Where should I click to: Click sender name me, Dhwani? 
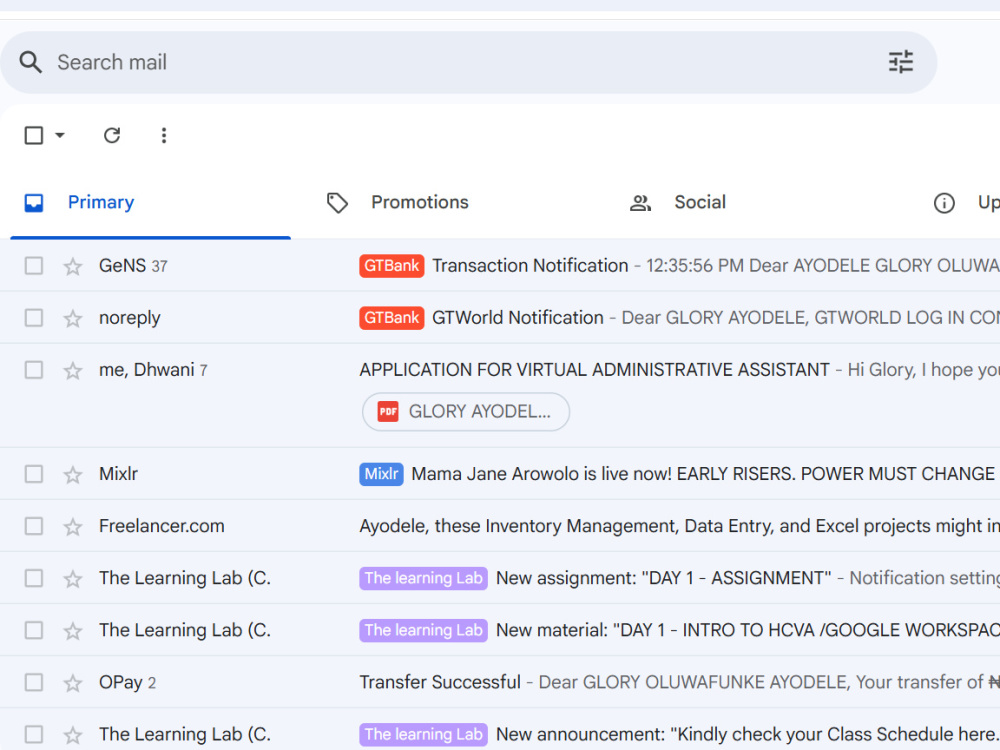(147, 370)
